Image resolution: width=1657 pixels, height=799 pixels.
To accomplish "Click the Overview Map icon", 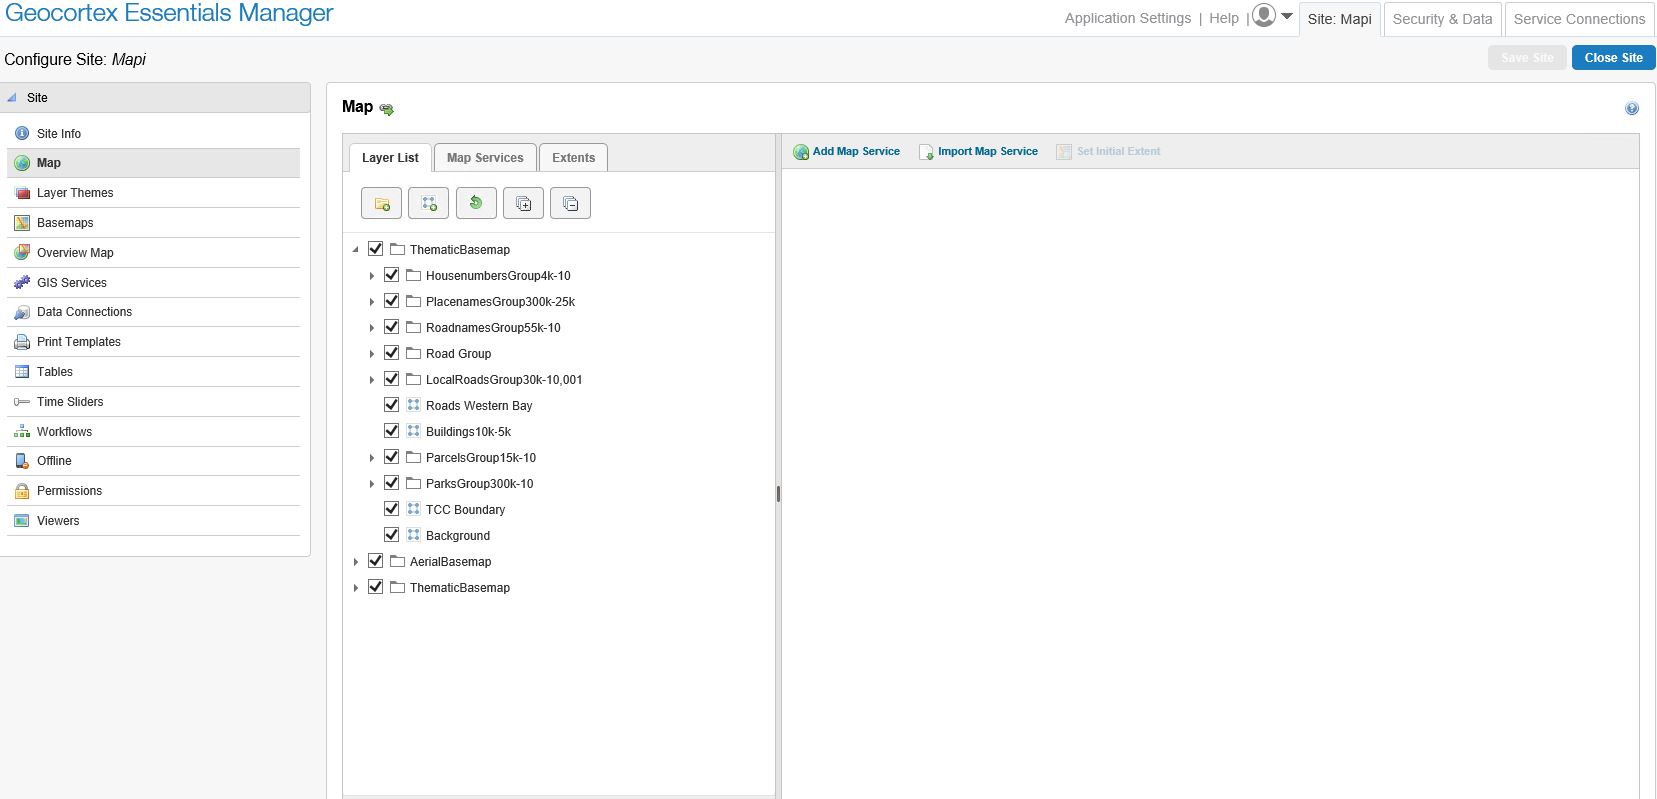I will pyautogui.click(x=22, y=253).
